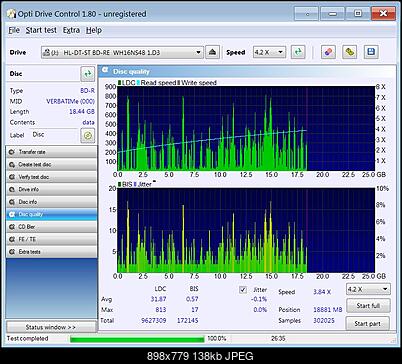The width and height of the screenshot is (402, 364).
Task: Click the LDC average value 31.87
Action: [158, 299]
